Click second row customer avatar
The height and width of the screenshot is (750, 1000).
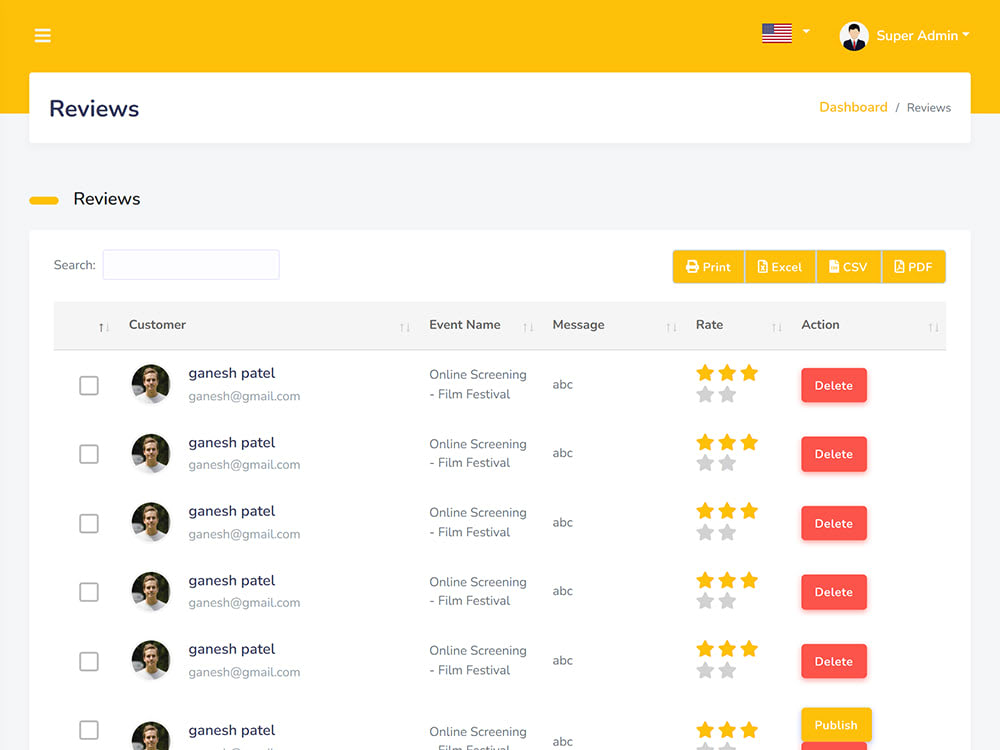coord(151,453)
